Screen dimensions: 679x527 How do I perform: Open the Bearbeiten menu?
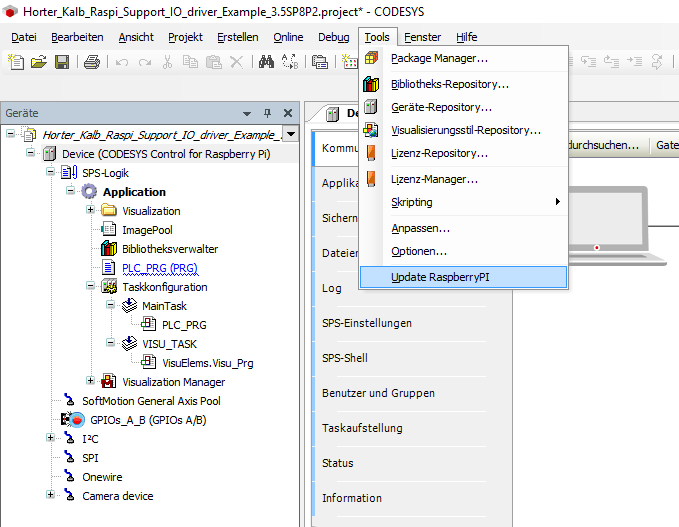[77, 37]
